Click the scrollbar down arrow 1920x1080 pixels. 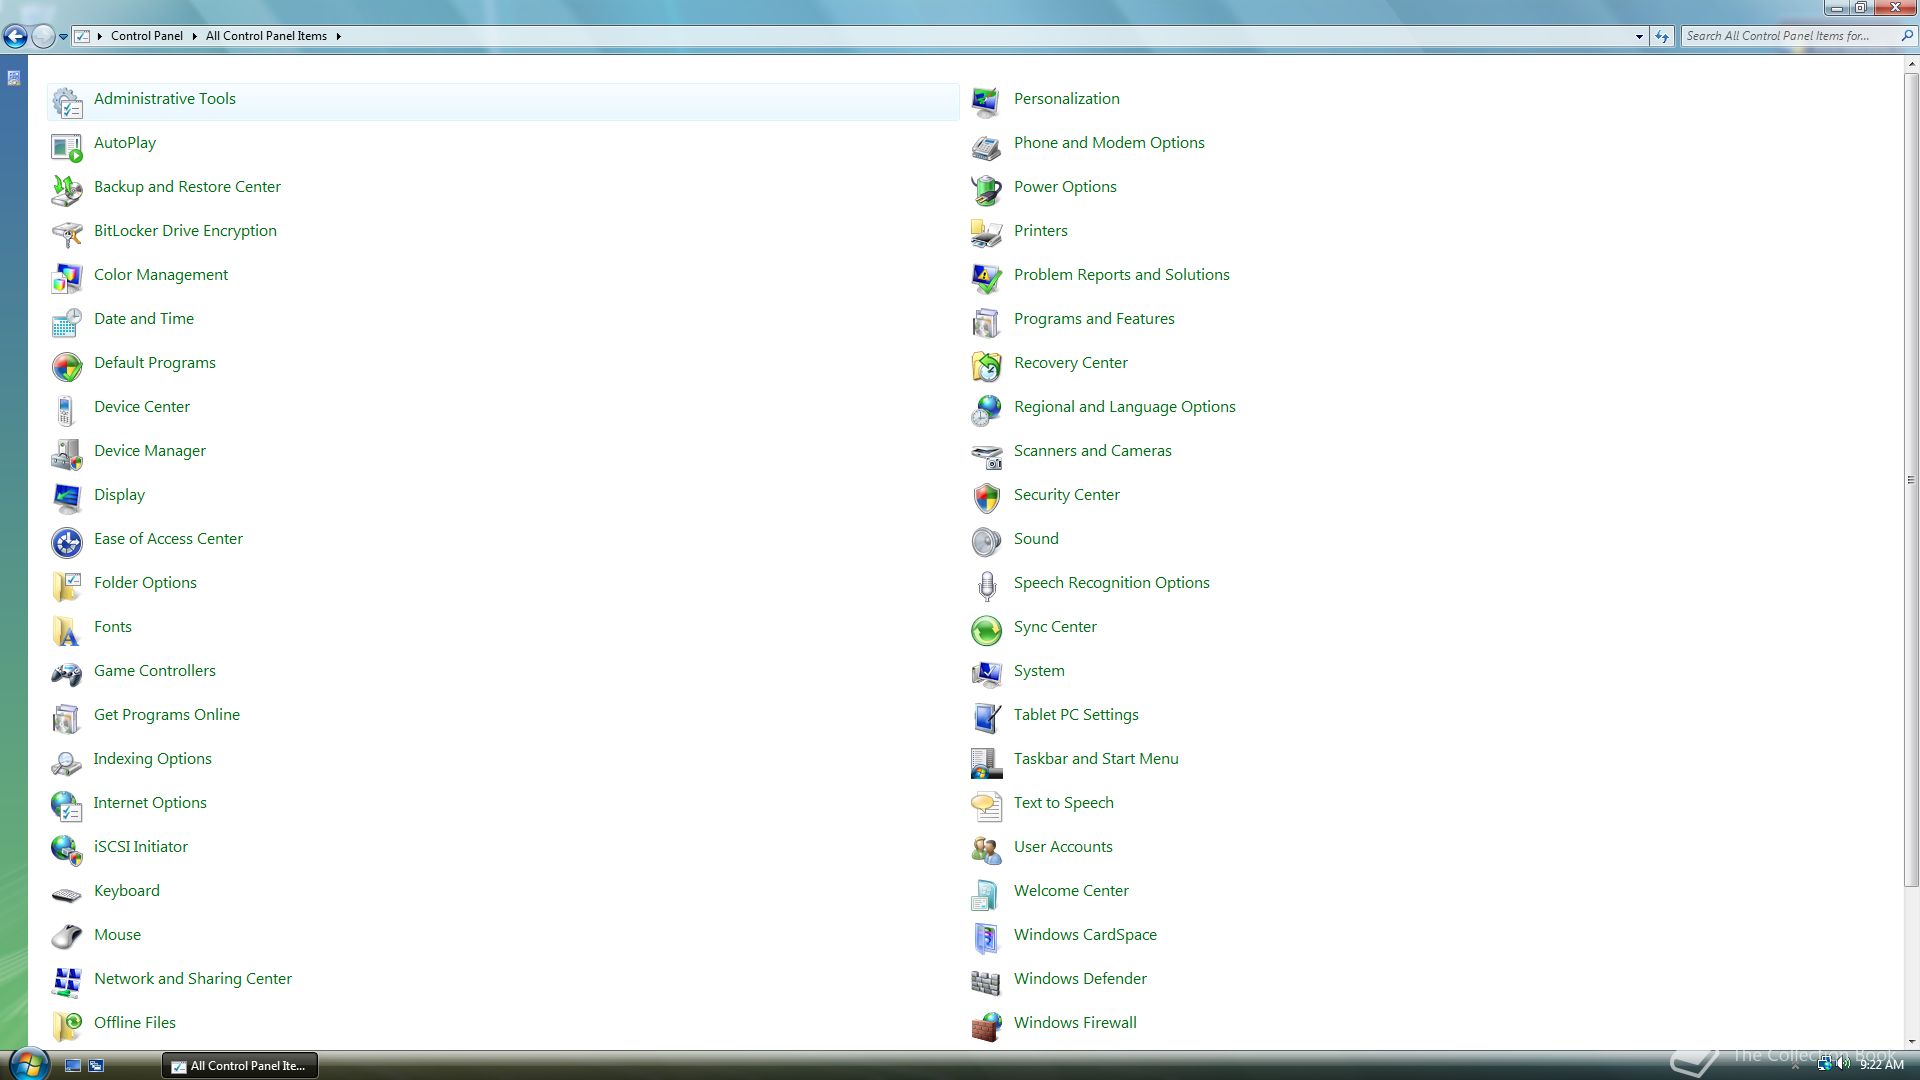(1911, 1042)
